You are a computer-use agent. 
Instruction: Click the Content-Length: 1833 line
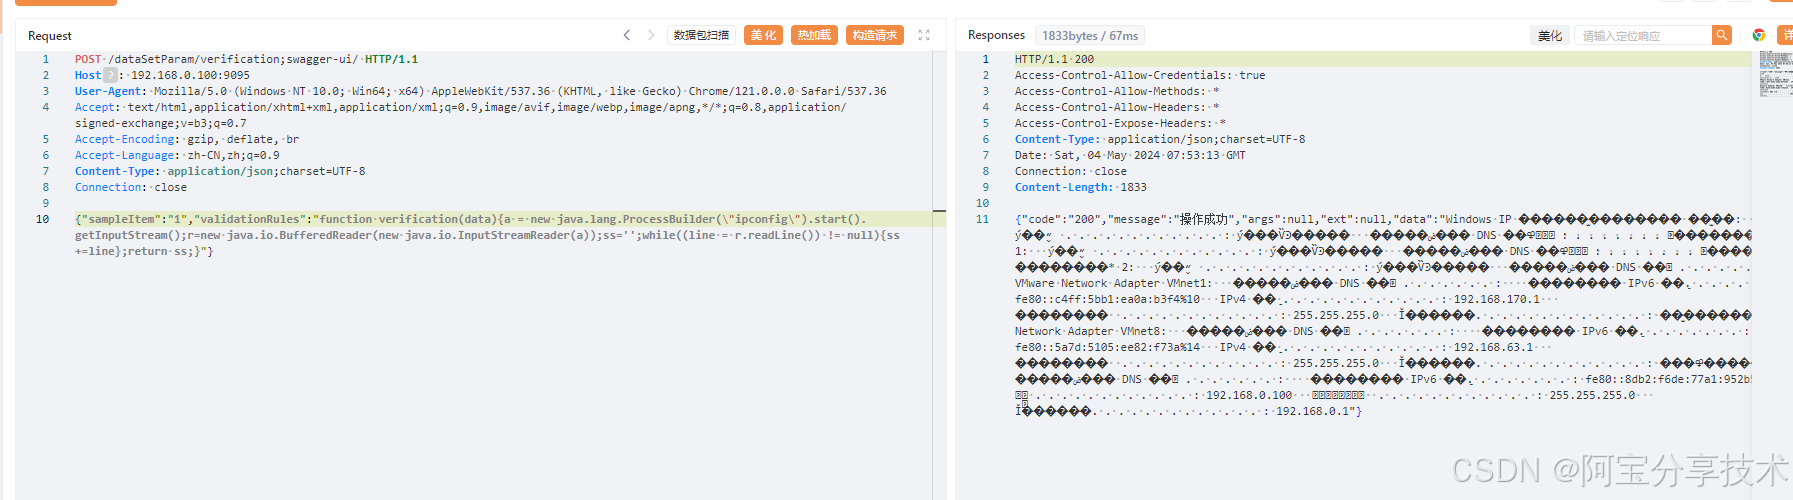[x=1081, y=187]
